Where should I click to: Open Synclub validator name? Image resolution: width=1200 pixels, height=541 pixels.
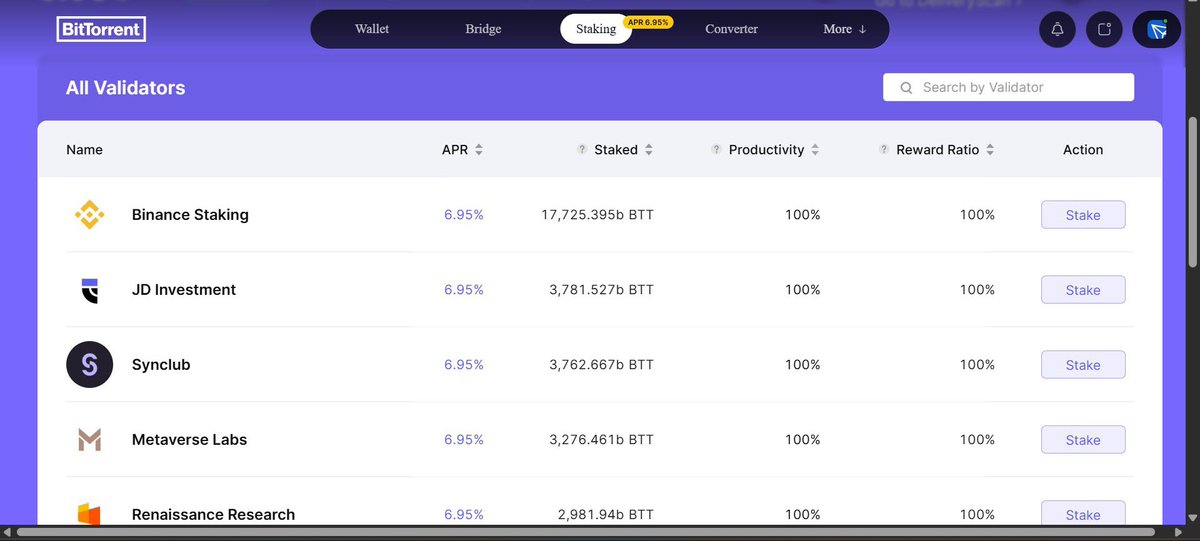[161, 365]
